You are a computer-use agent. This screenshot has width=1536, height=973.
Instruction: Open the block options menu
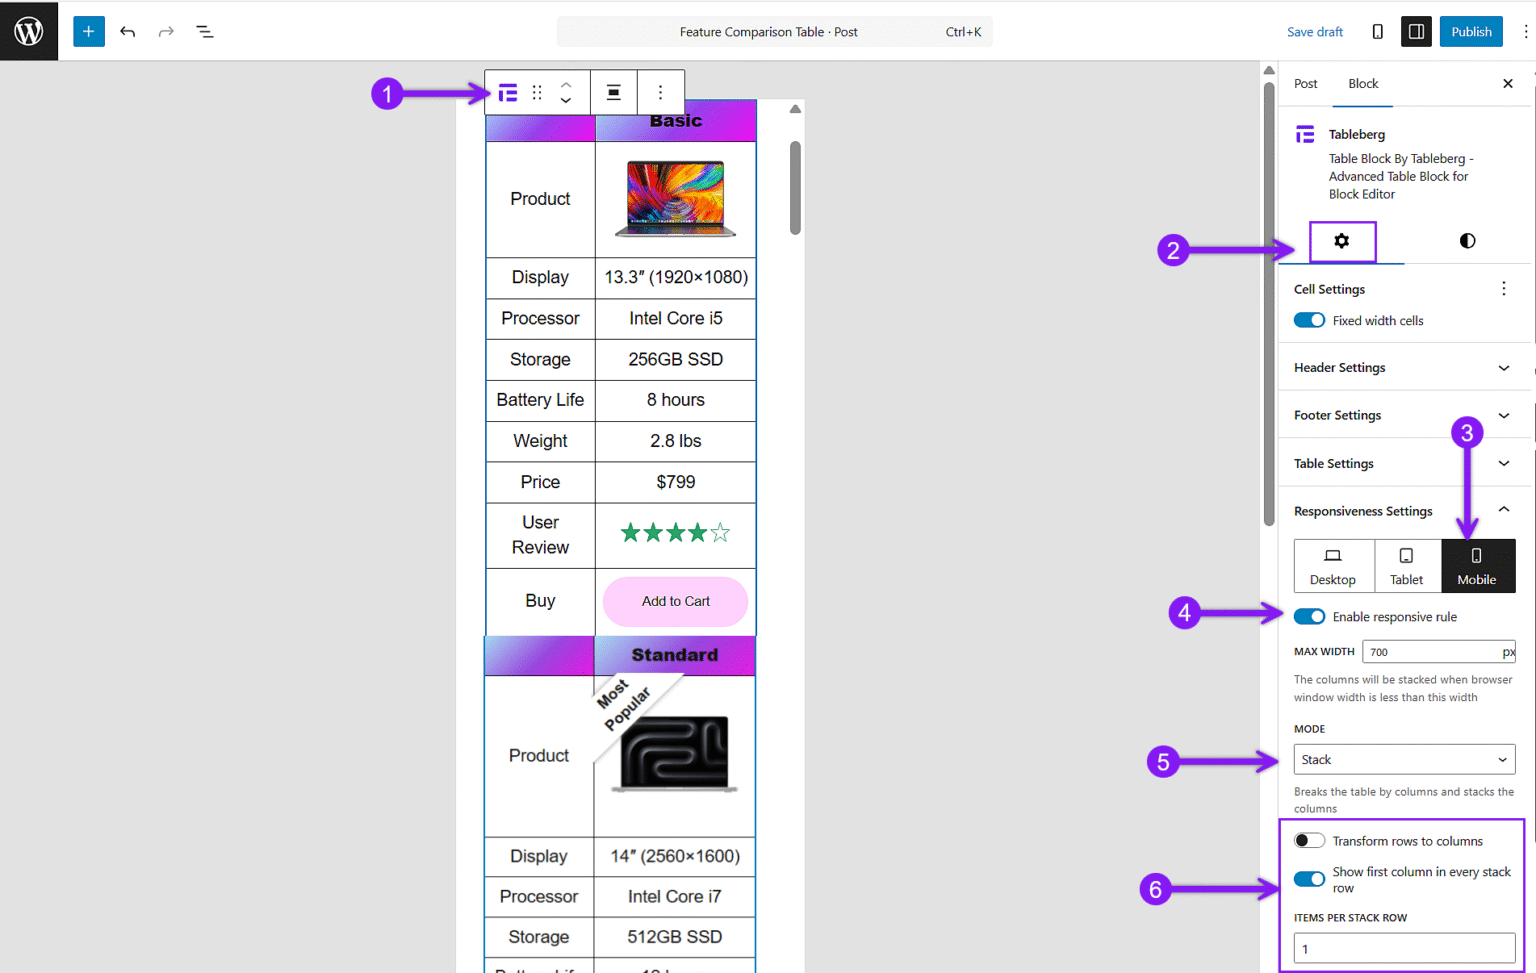660,92
